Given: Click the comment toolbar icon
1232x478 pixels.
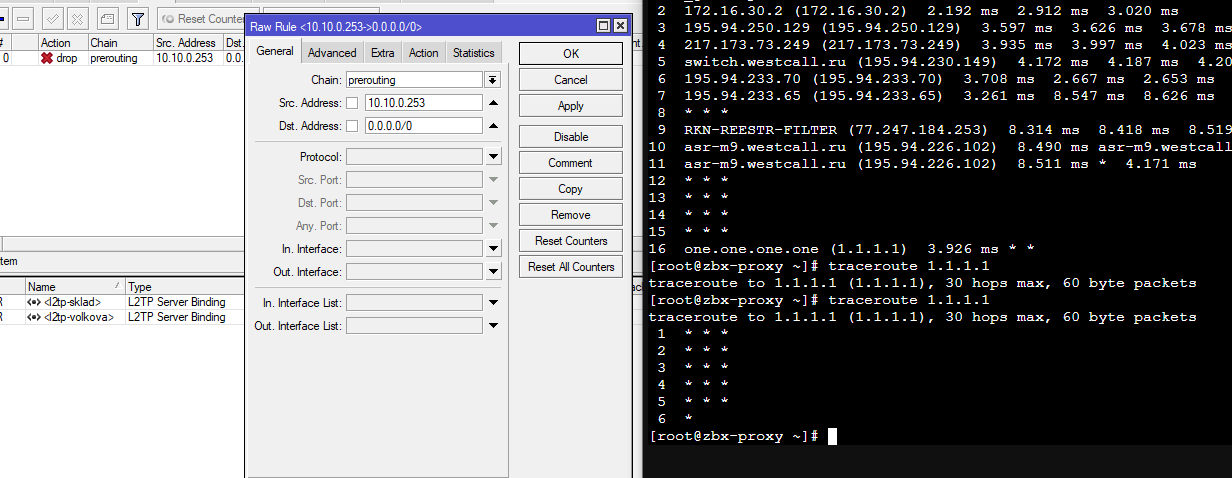Looking at the screenshot, I should pos(107,18).
